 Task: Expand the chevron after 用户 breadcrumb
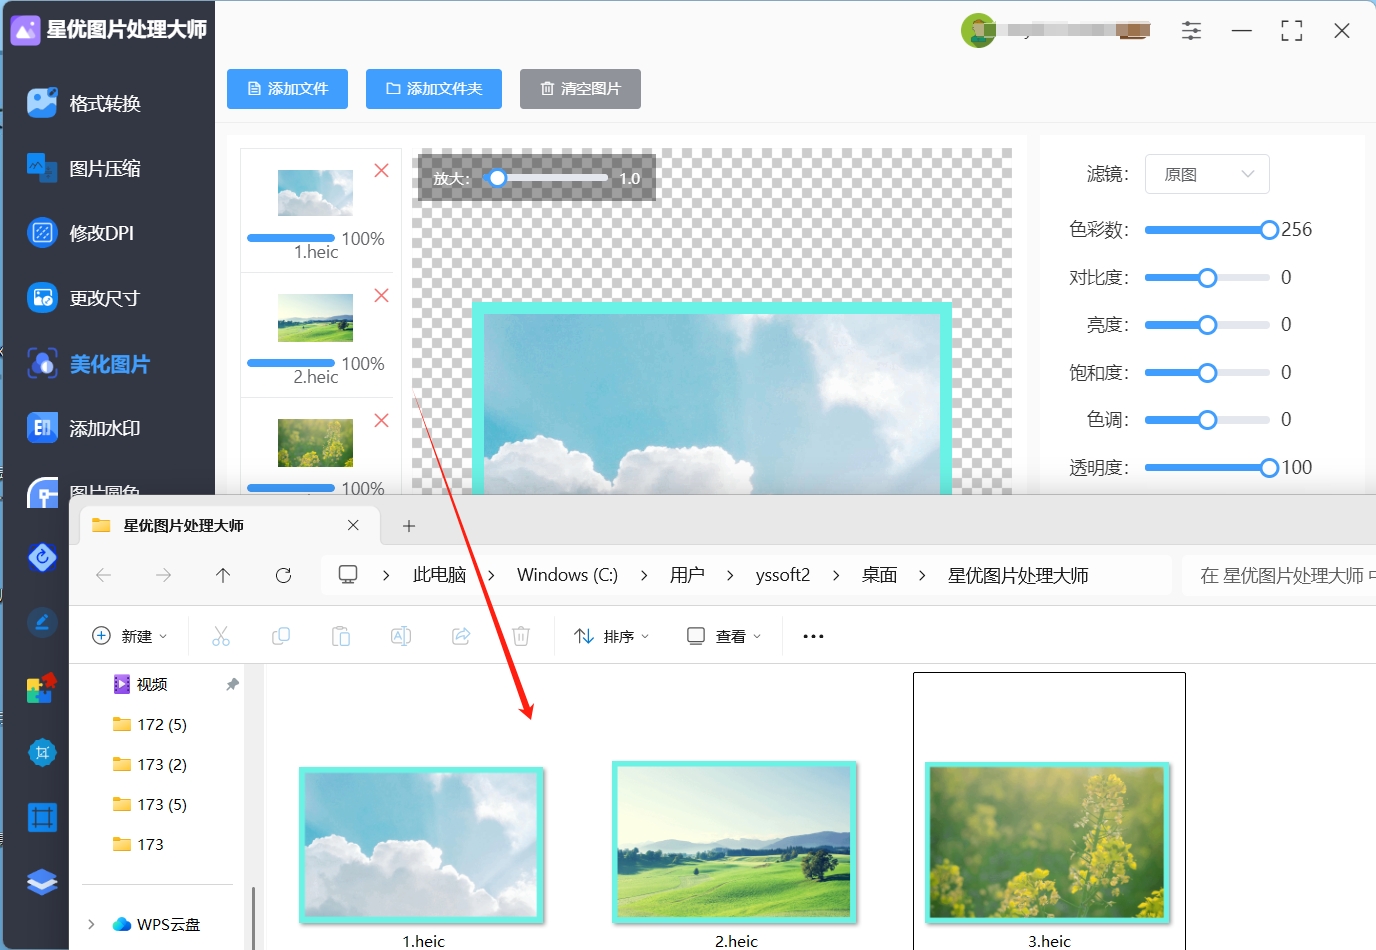(x=730, y=575)
